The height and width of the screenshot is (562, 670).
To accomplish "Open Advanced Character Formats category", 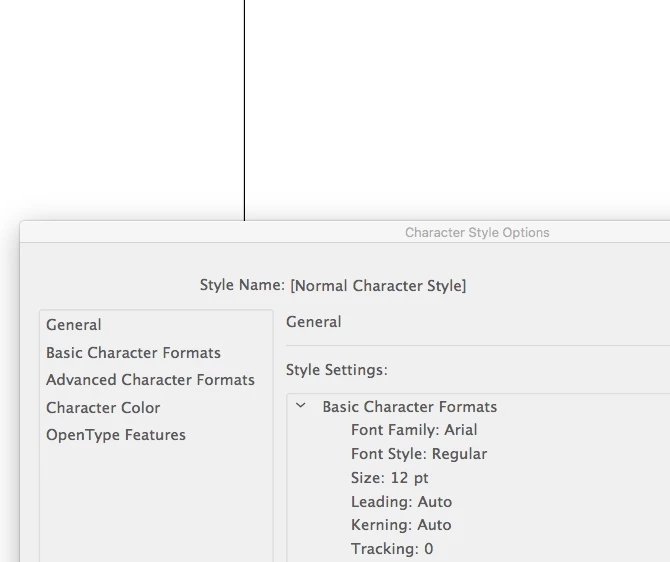I will [x=150, y=380].
